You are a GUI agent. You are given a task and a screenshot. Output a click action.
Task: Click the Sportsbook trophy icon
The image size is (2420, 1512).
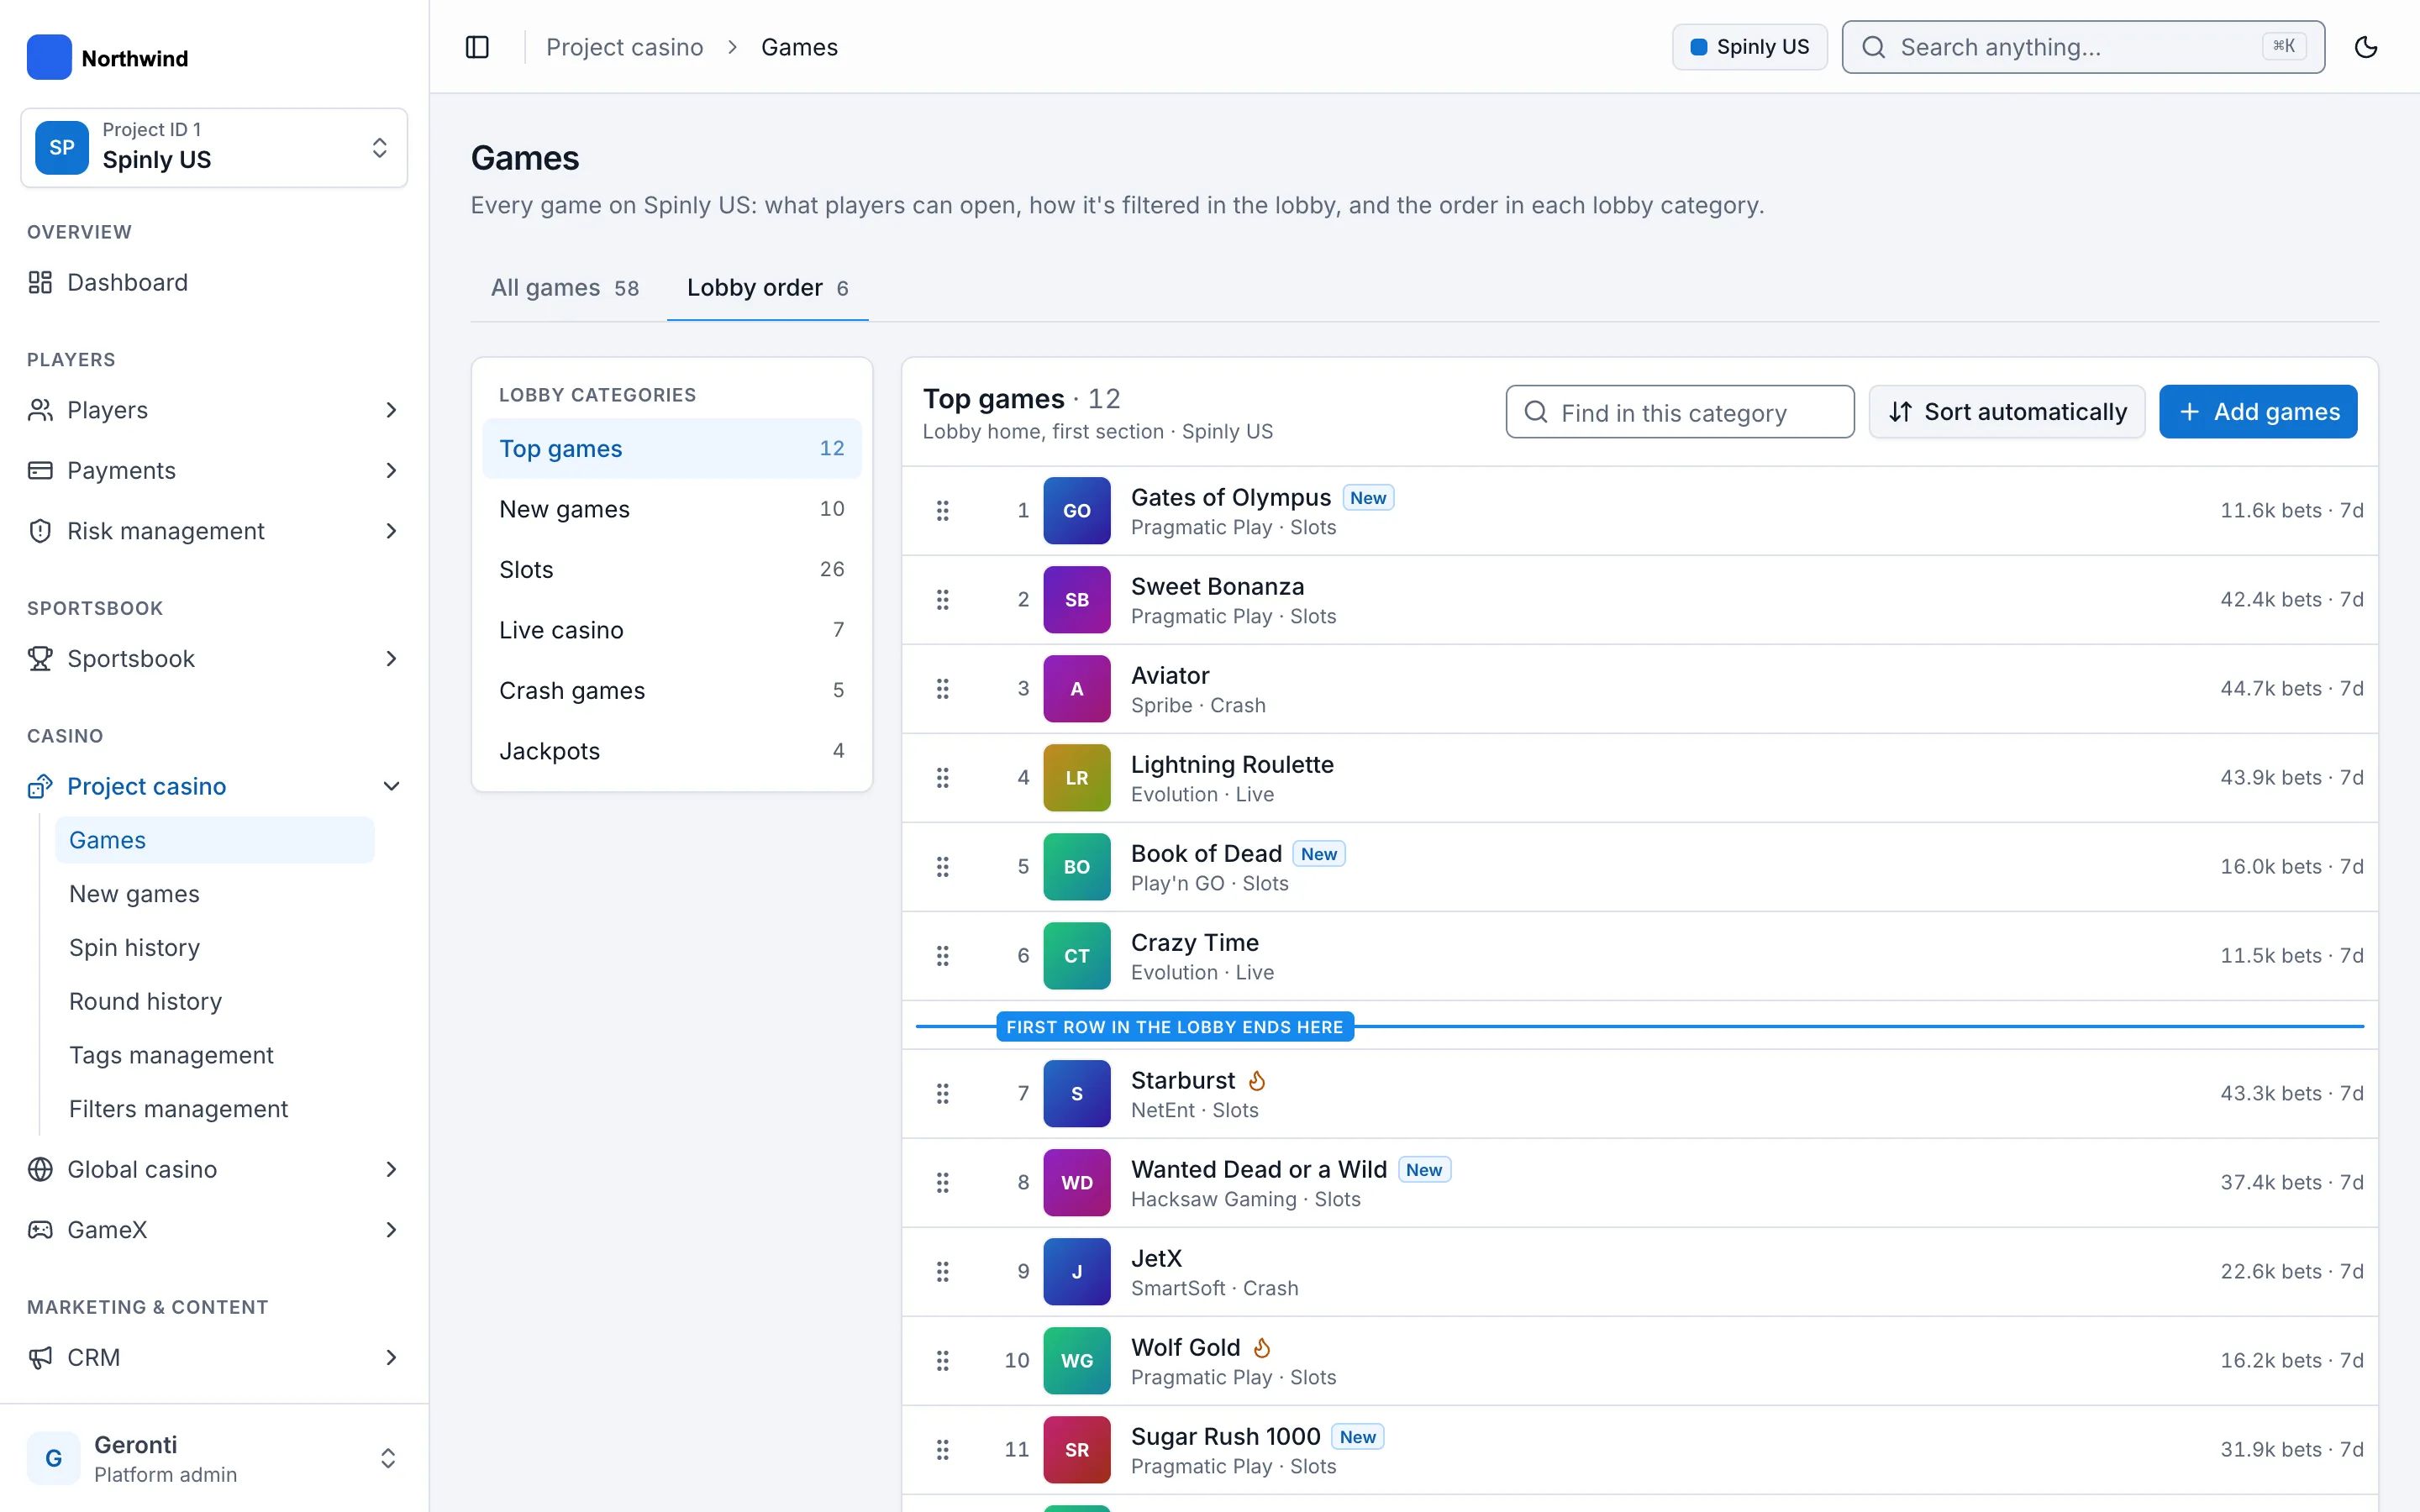pos(40,659)
